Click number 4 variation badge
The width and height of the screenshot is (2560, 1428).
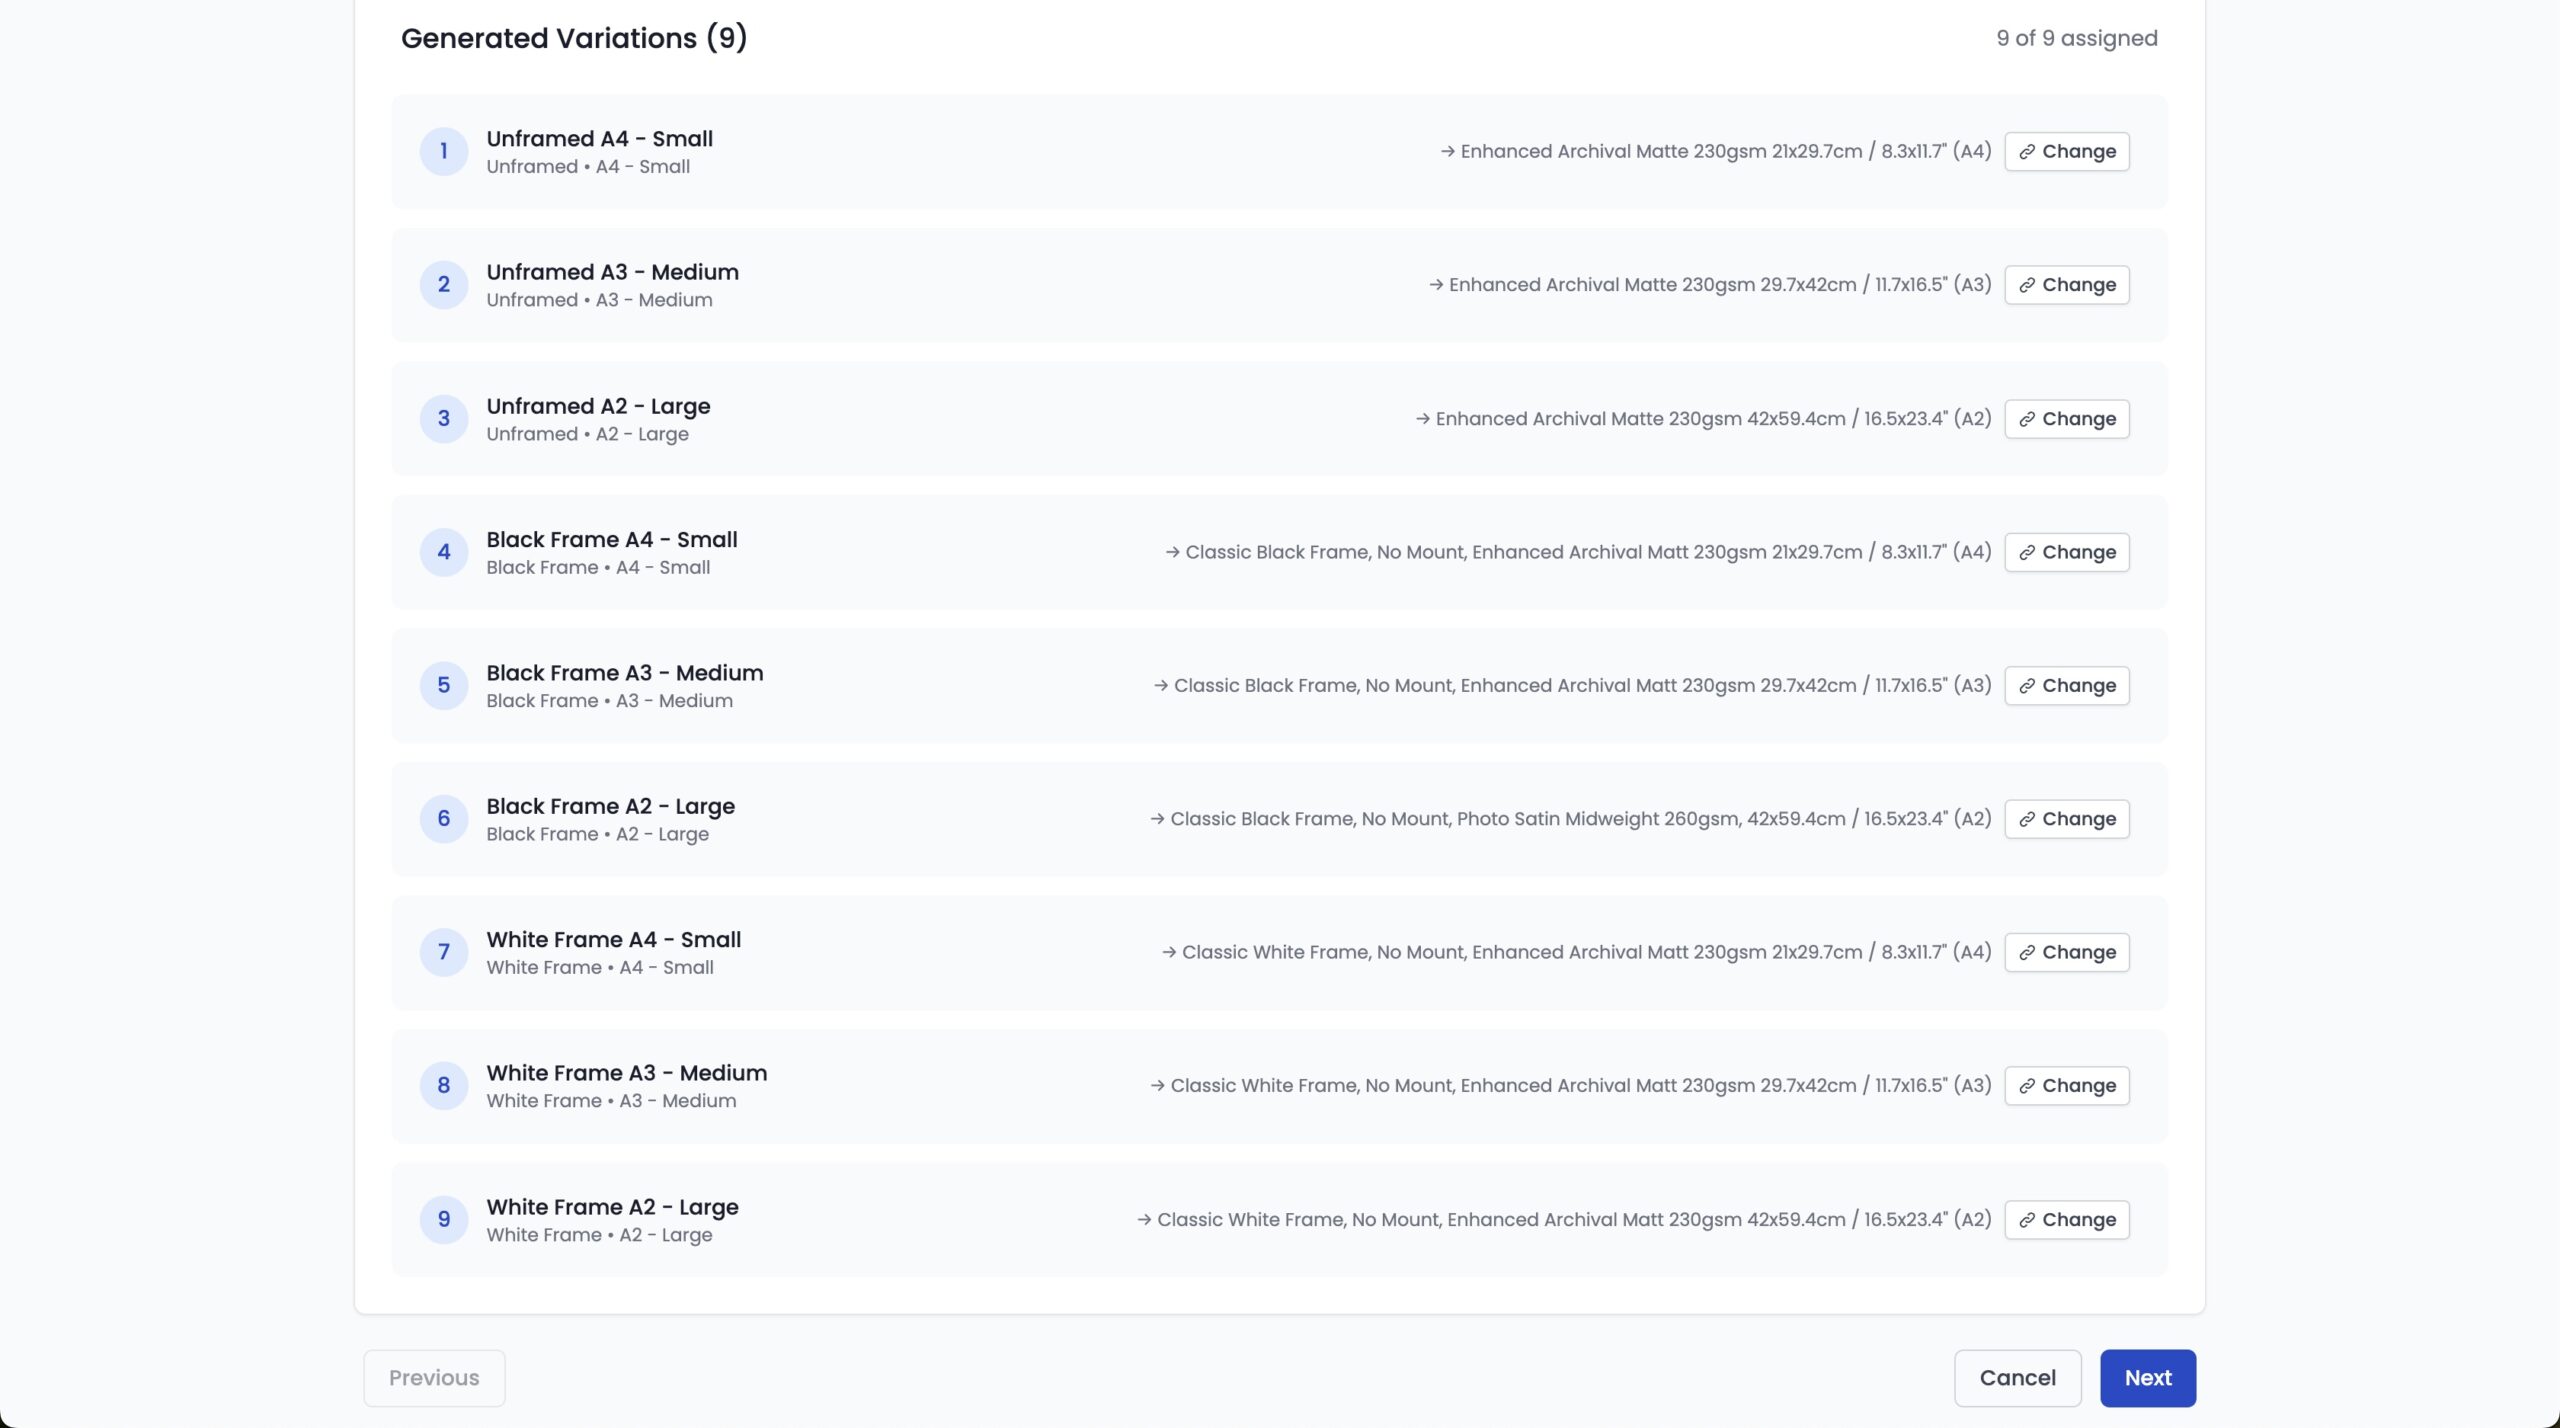click(444, 552)
